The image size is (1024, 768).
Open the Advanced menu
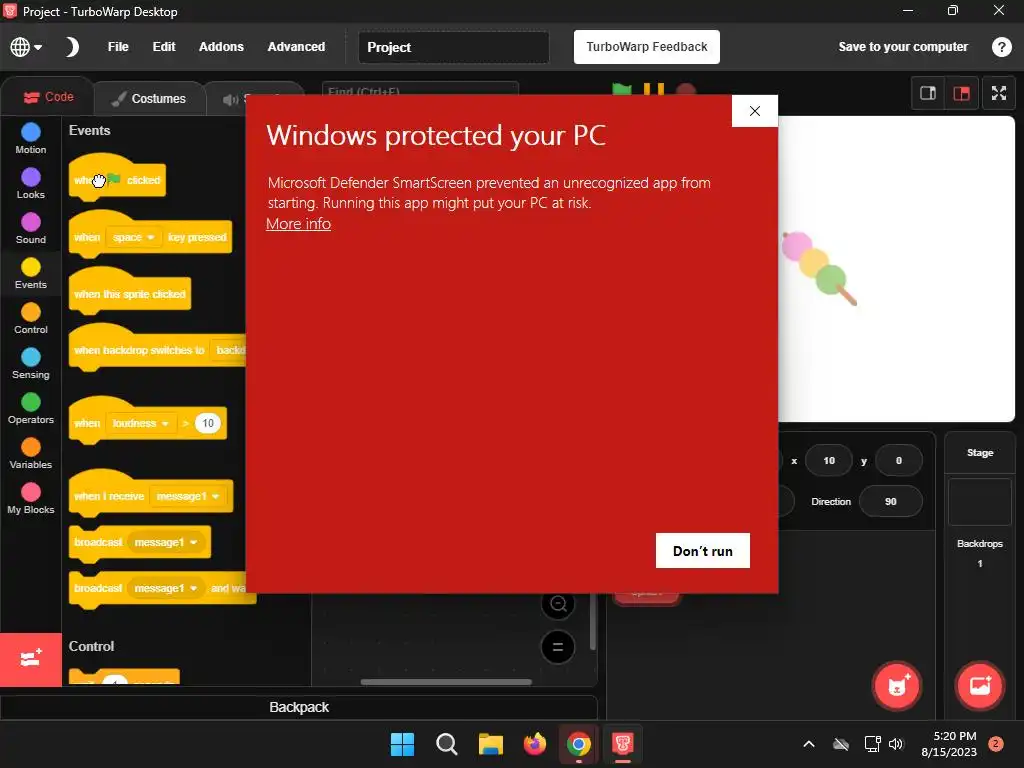coord(296,47)
